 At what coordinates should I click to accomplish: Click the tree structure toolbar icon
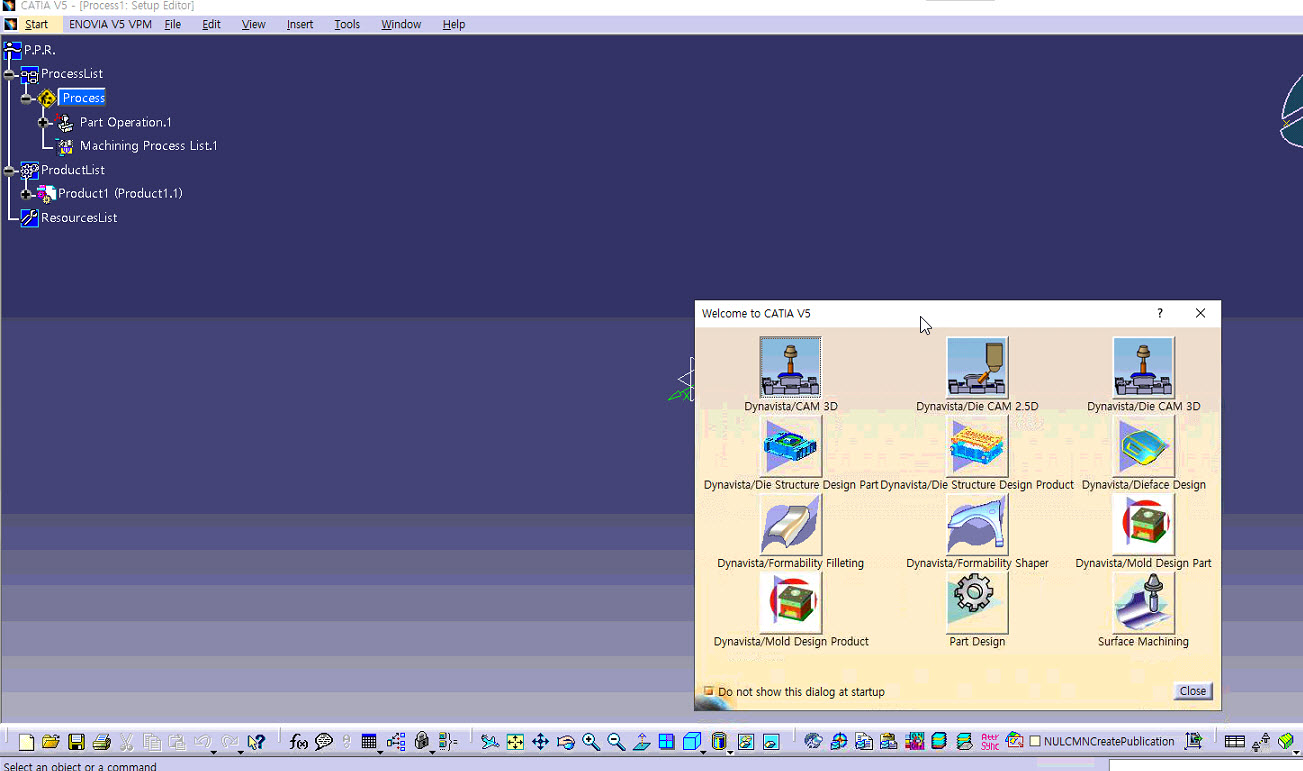coord(396,742)
